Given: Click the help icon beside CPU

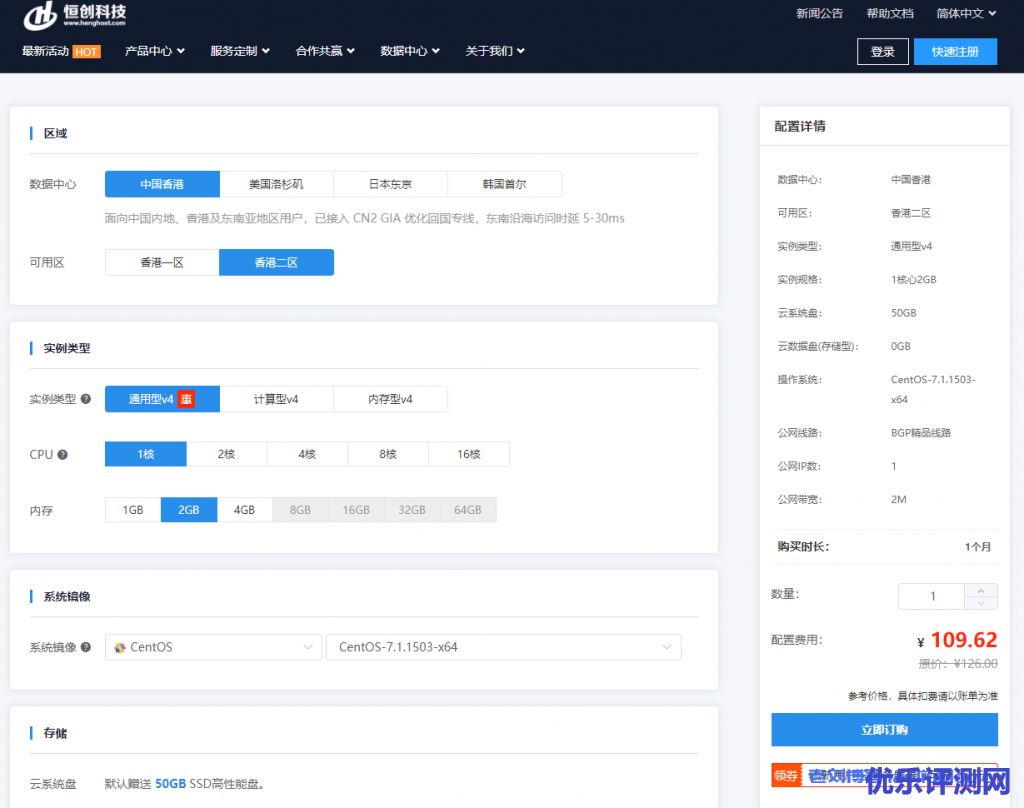Looking at the screenshot, I should point(63,454).
